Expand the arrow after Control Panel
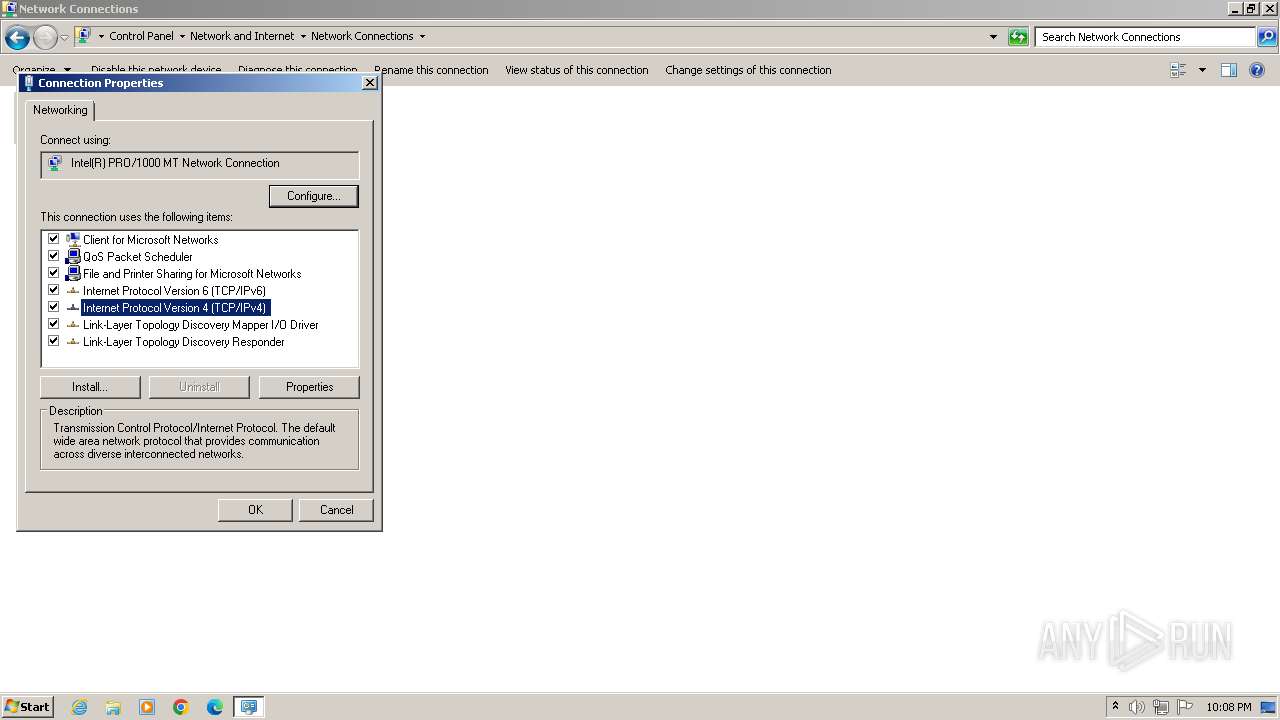 182,37
